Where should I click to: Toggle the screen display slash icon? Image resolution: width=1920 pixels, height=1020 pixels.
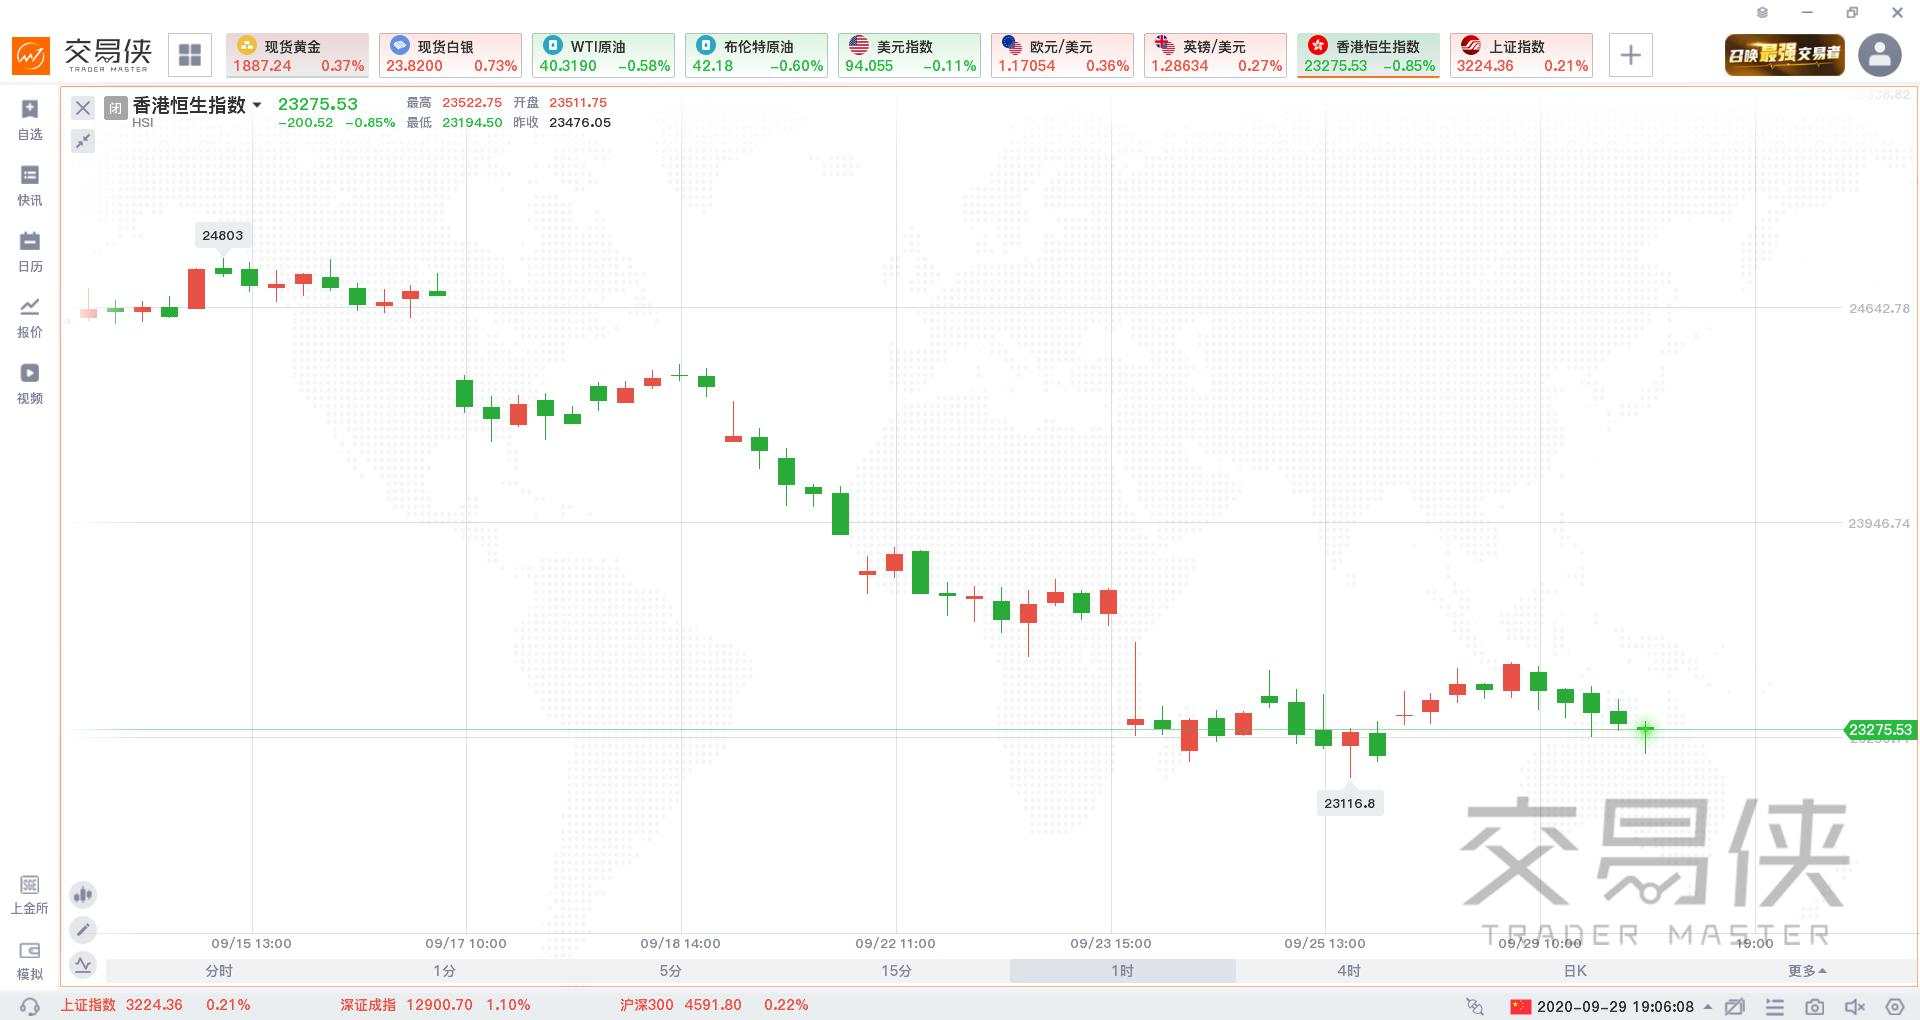(1735, 1006)
